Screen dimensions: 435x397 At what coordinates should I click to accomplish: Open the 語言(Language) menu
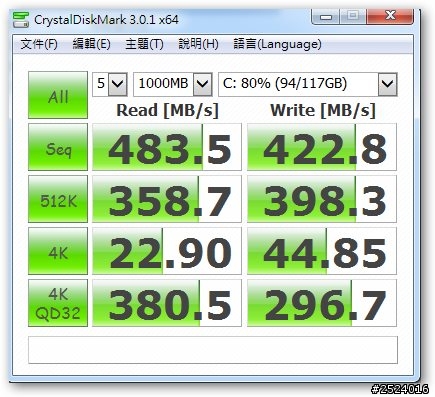click(x=277, y=44)
